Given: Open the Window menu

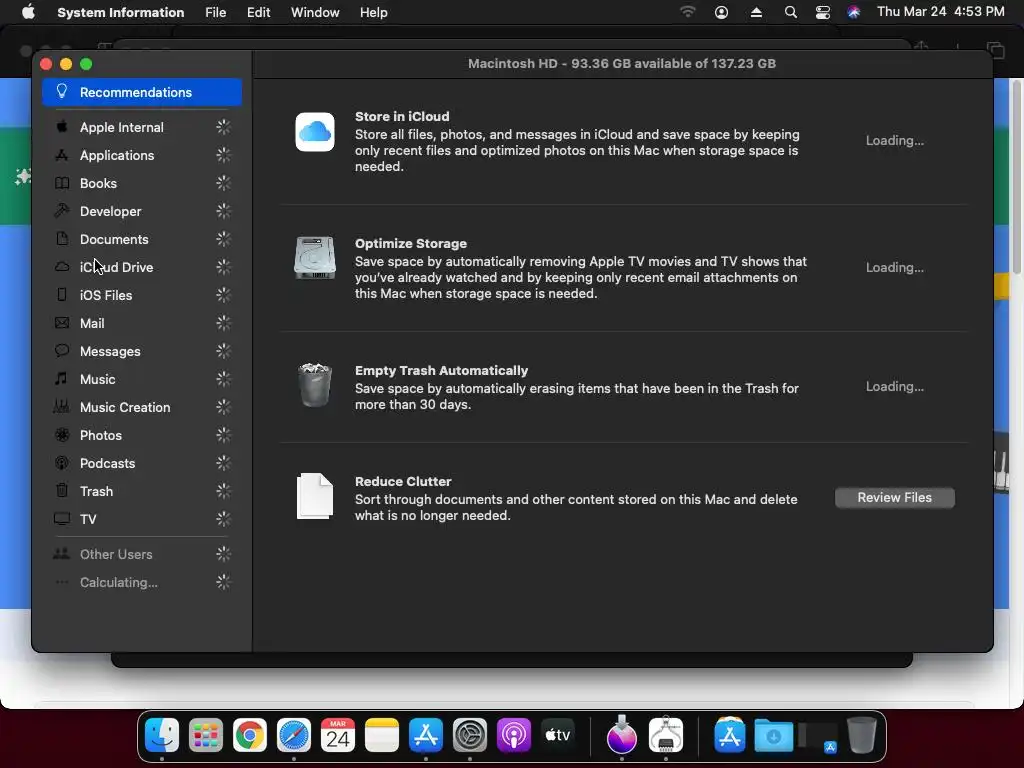Looking at the screenshot, I should pos(315,12).
